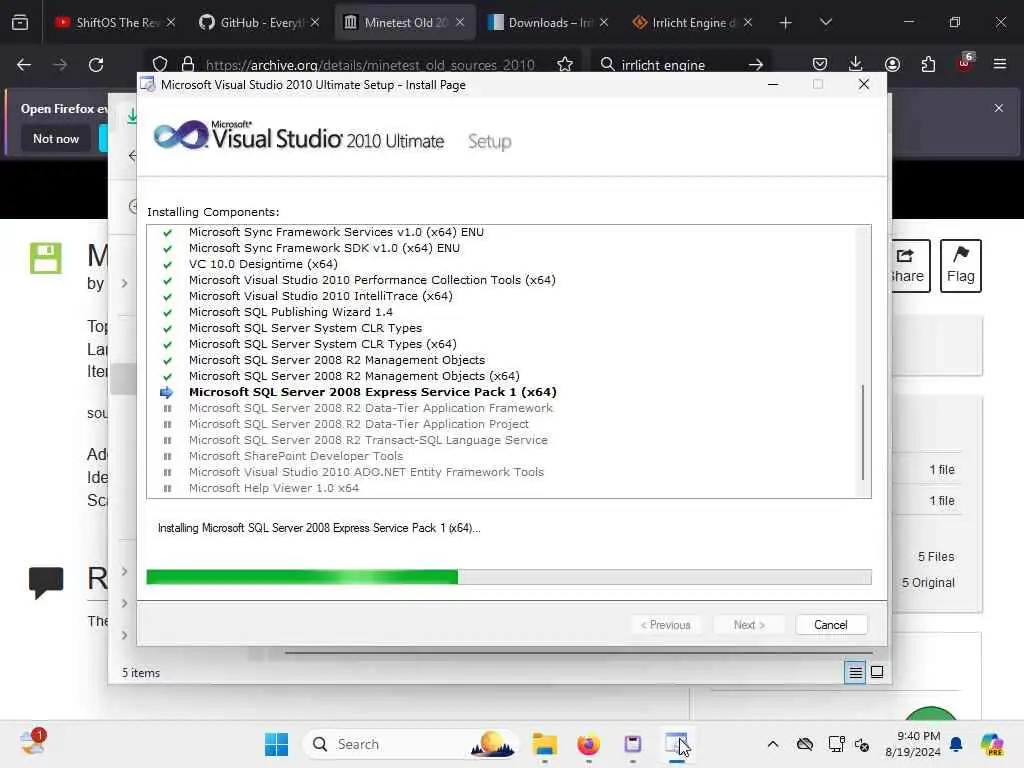Screen dimensions: 1024x768
Task: Bookmark this page with the star icon
Action: click(565, 64)
